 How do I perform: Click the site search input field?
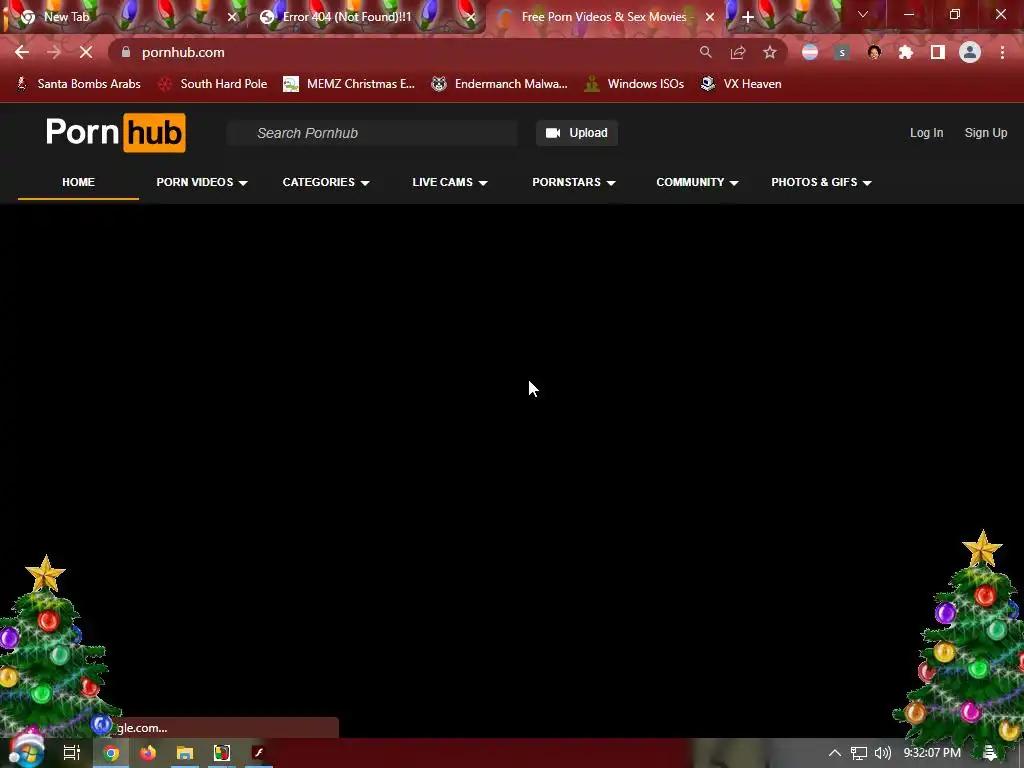coord(372,133)
